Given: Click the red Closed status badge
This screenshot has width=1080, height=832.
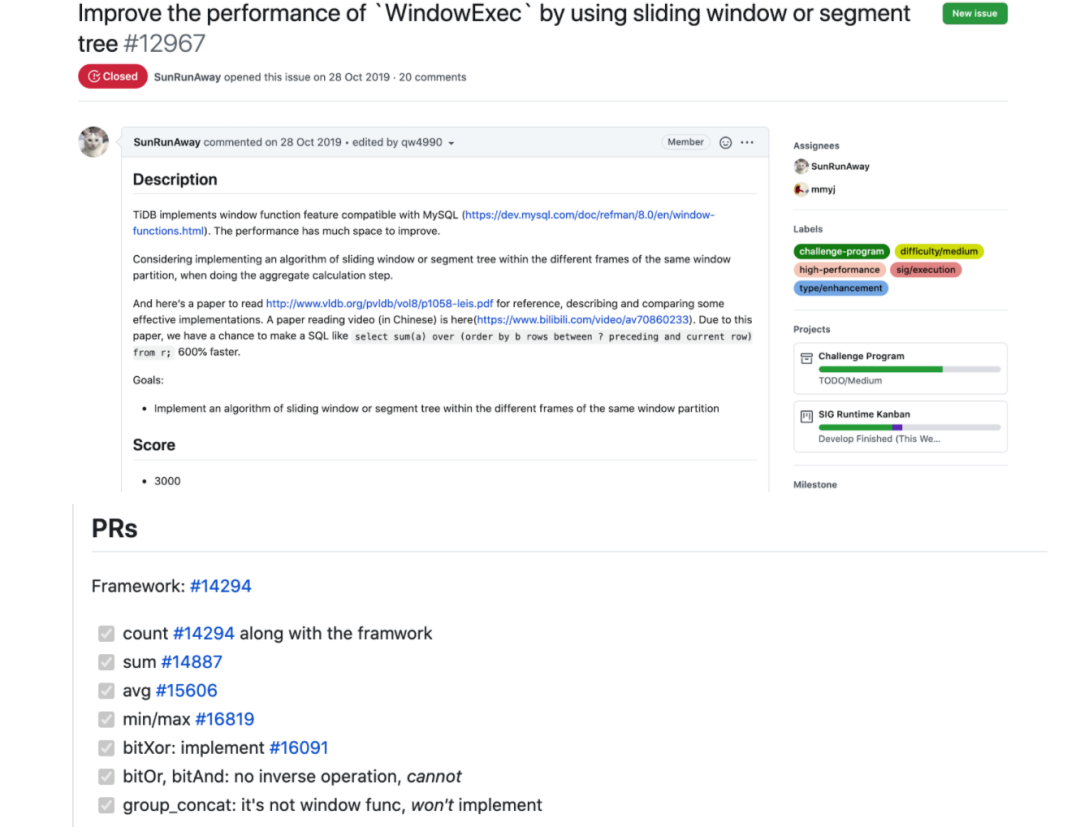Looking at the screenshot, I should (x=113, y=77).
